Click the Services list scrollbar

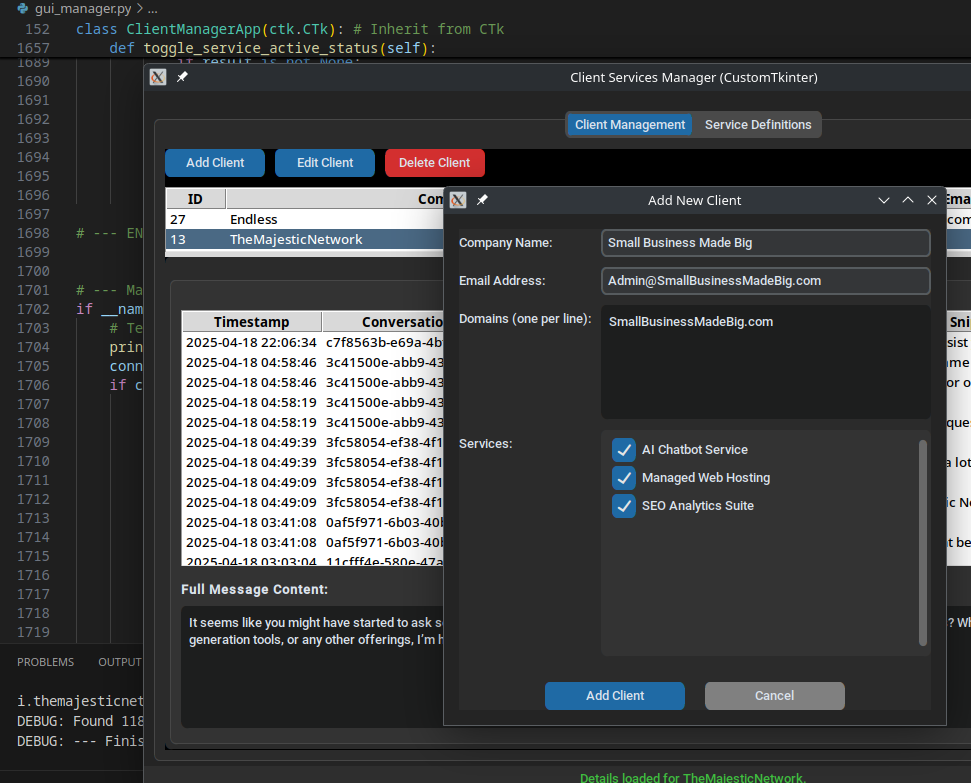coord(923,543)
